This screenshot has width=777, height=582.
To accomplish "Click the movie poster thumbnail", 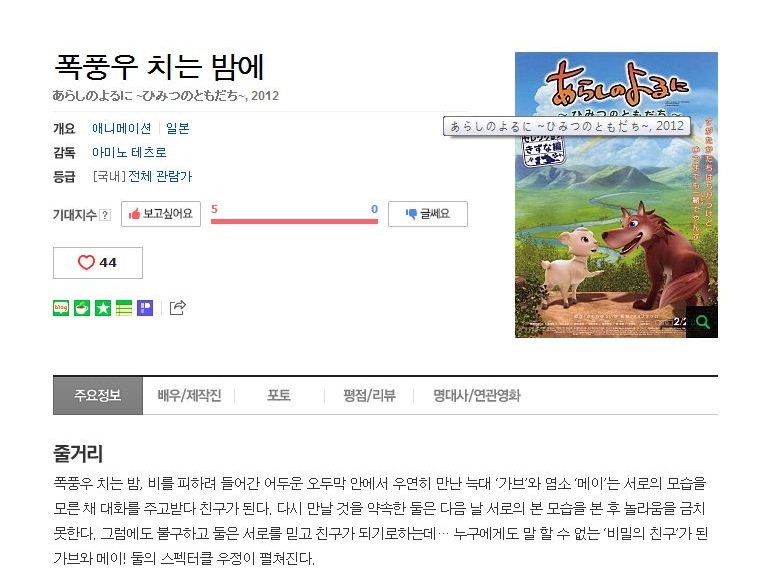I will click(x=616, y=195).
